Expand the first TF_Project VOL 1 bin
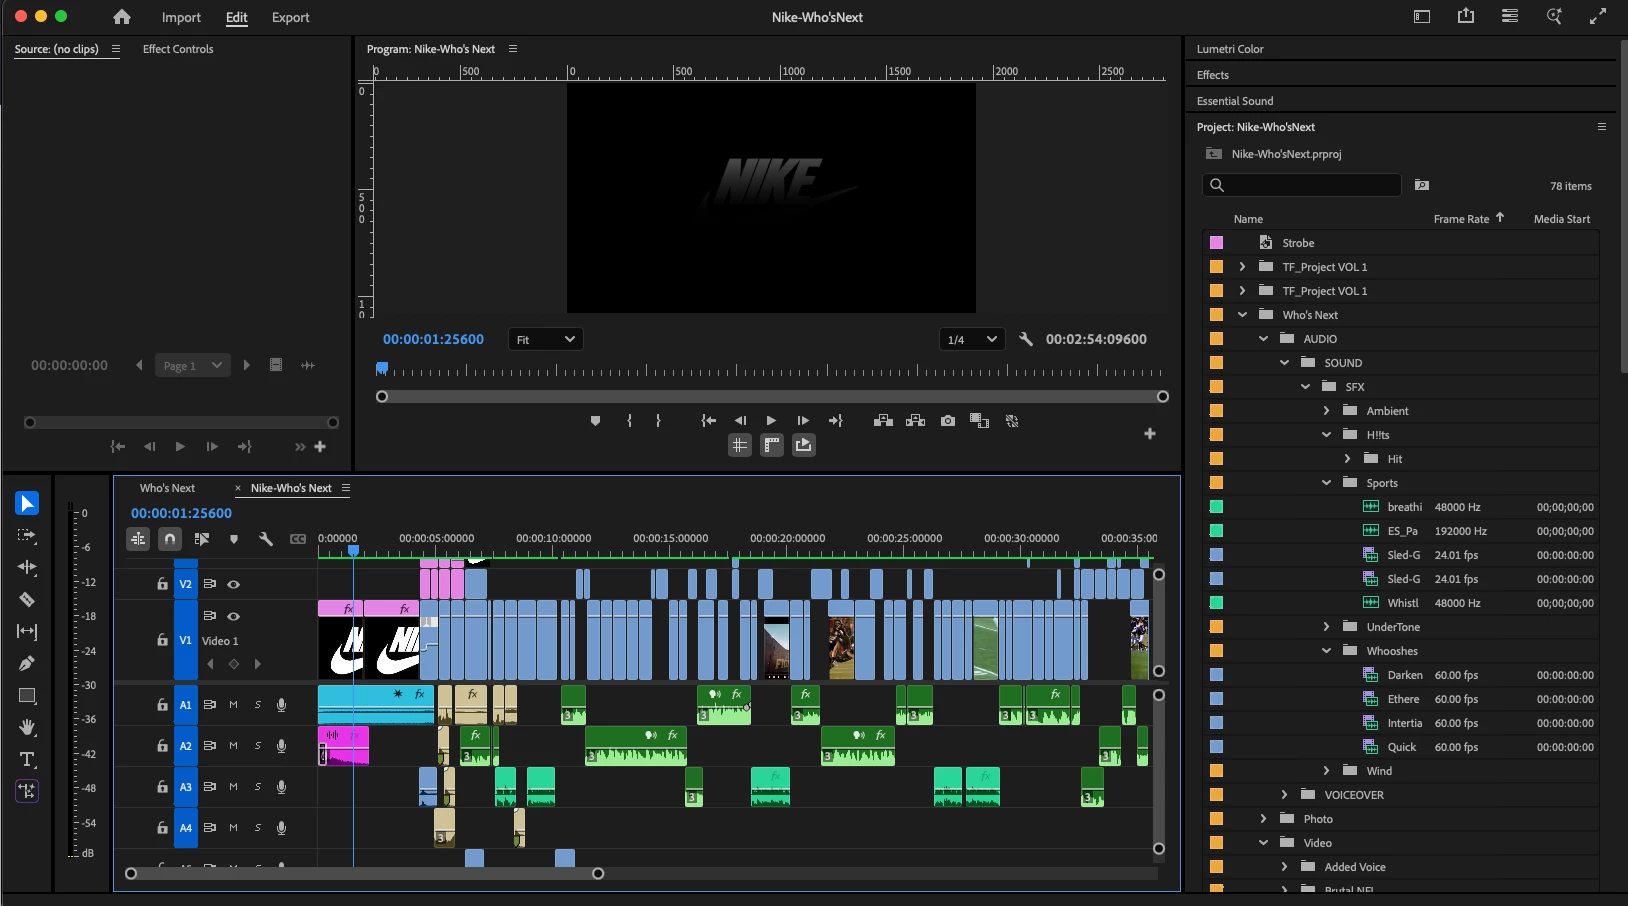Image resolution: width=1628 pixels, height=906 pixels. (1242, 267)
